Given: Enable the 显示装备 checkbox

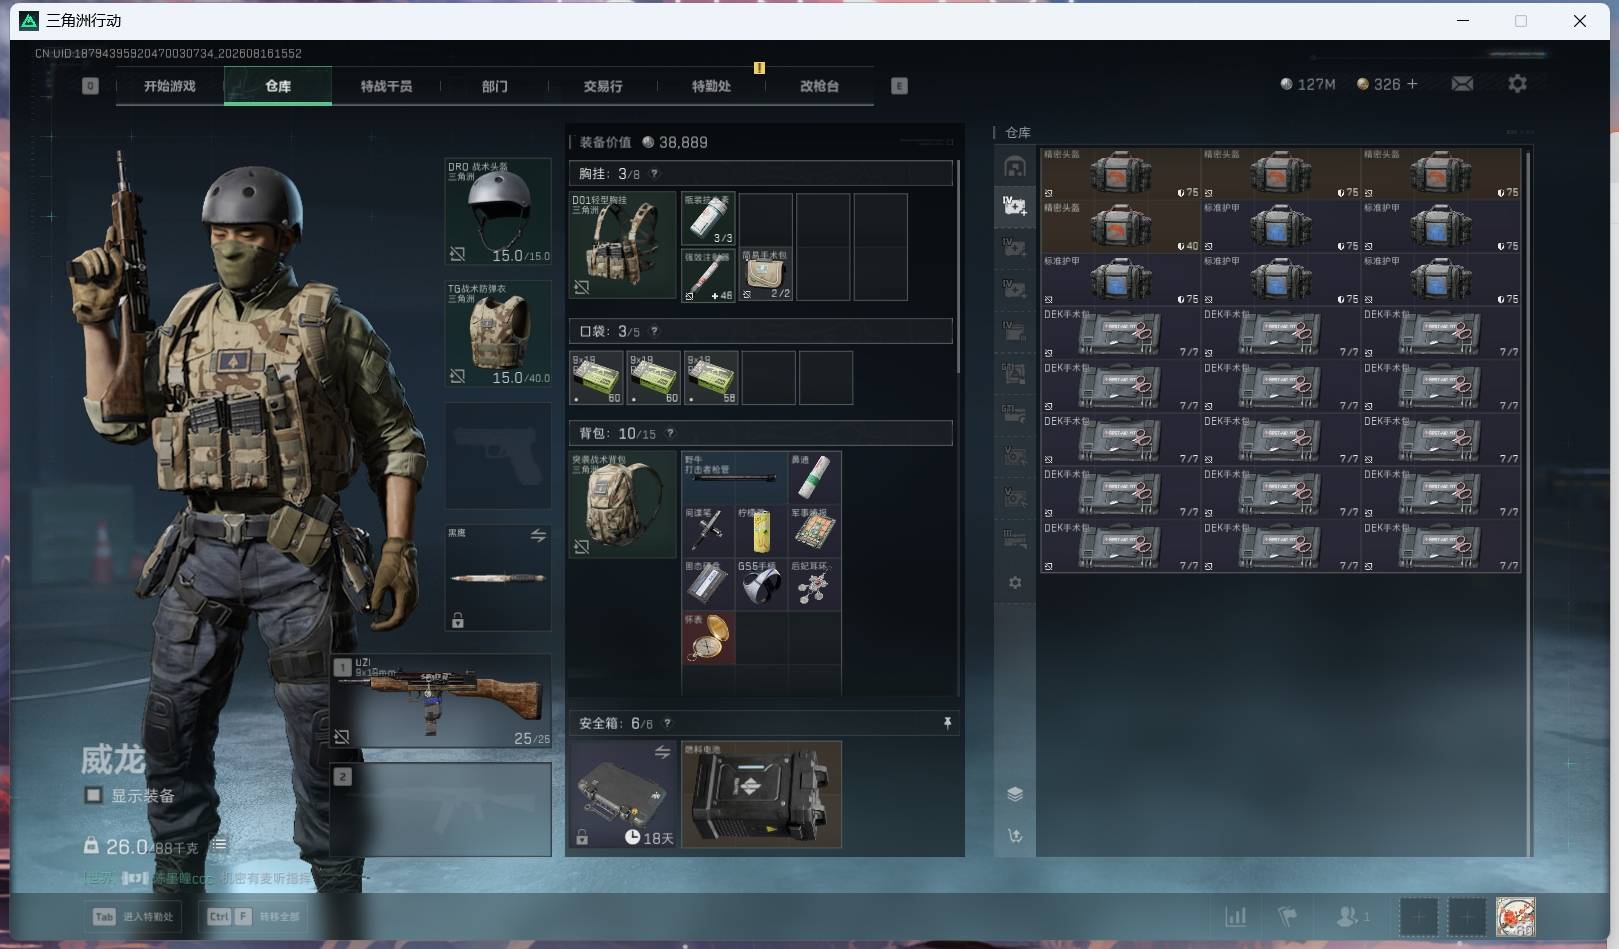Looking at the screenshot, I should pos(93,795).
